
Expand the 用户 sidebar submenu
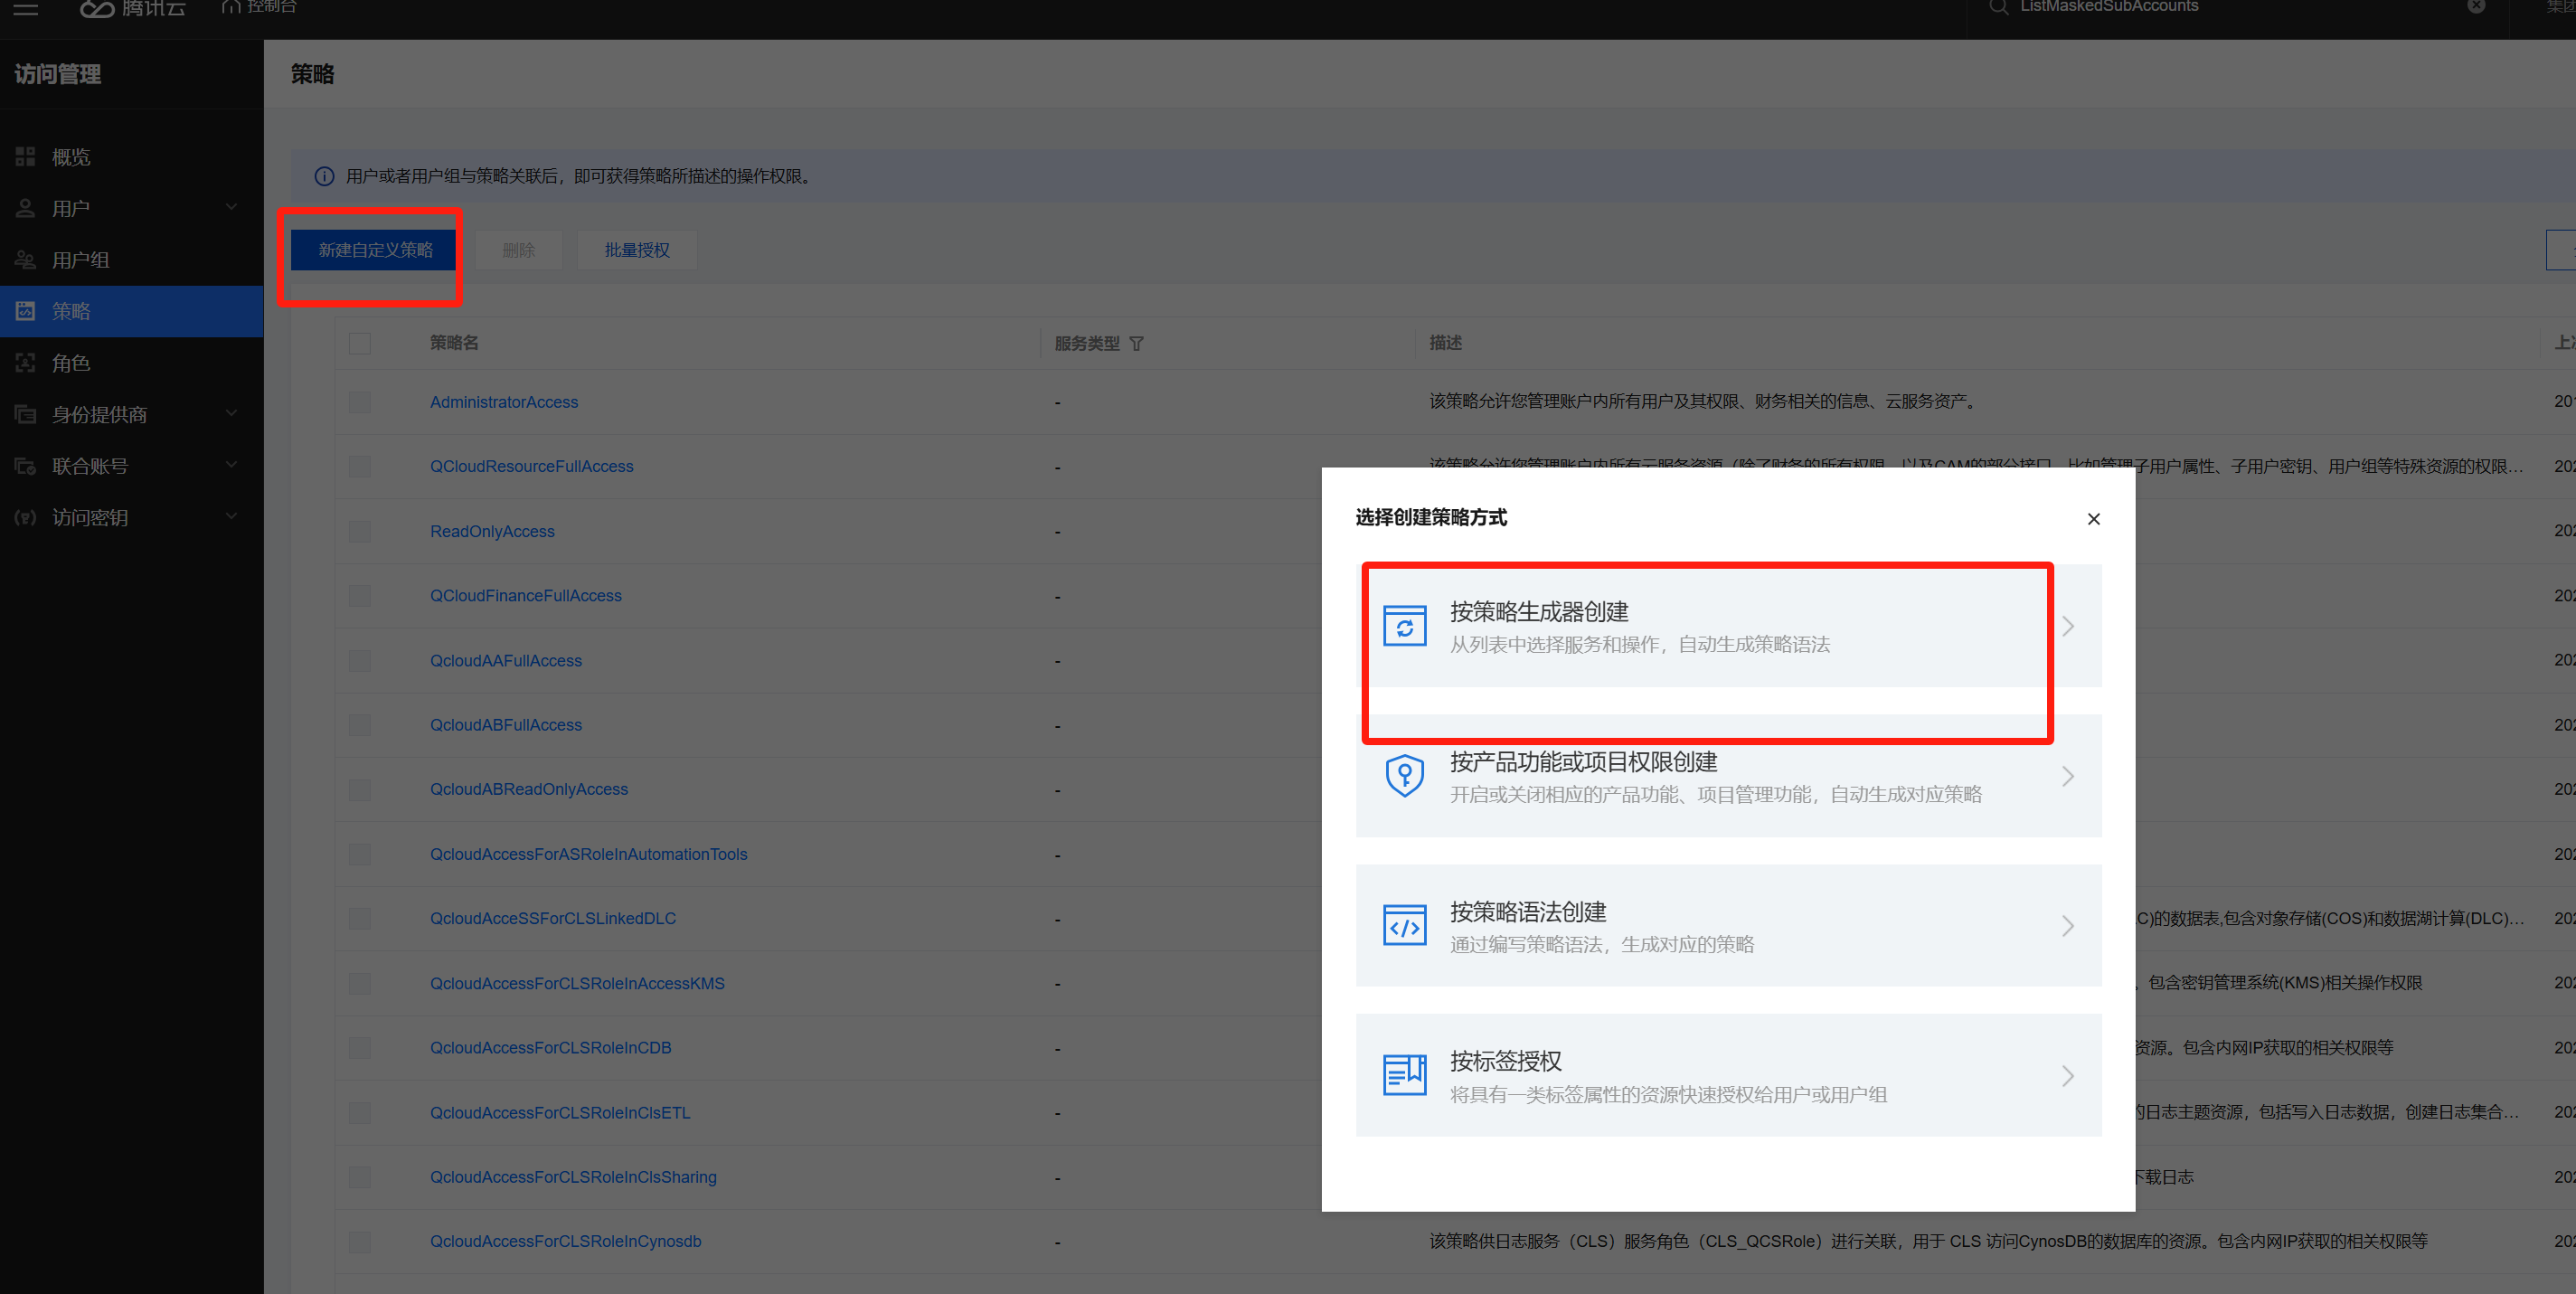pyautogui.click(x=231, y=208)
